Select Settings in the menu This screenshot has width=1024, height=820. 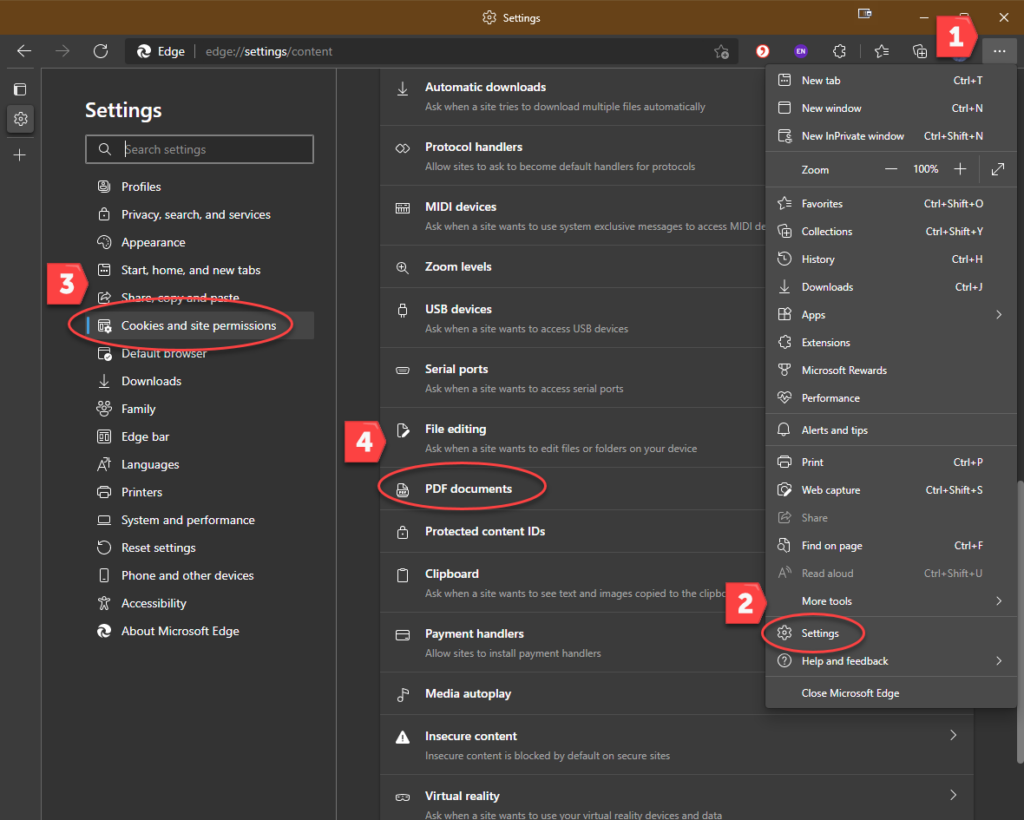tap(820, 633)
